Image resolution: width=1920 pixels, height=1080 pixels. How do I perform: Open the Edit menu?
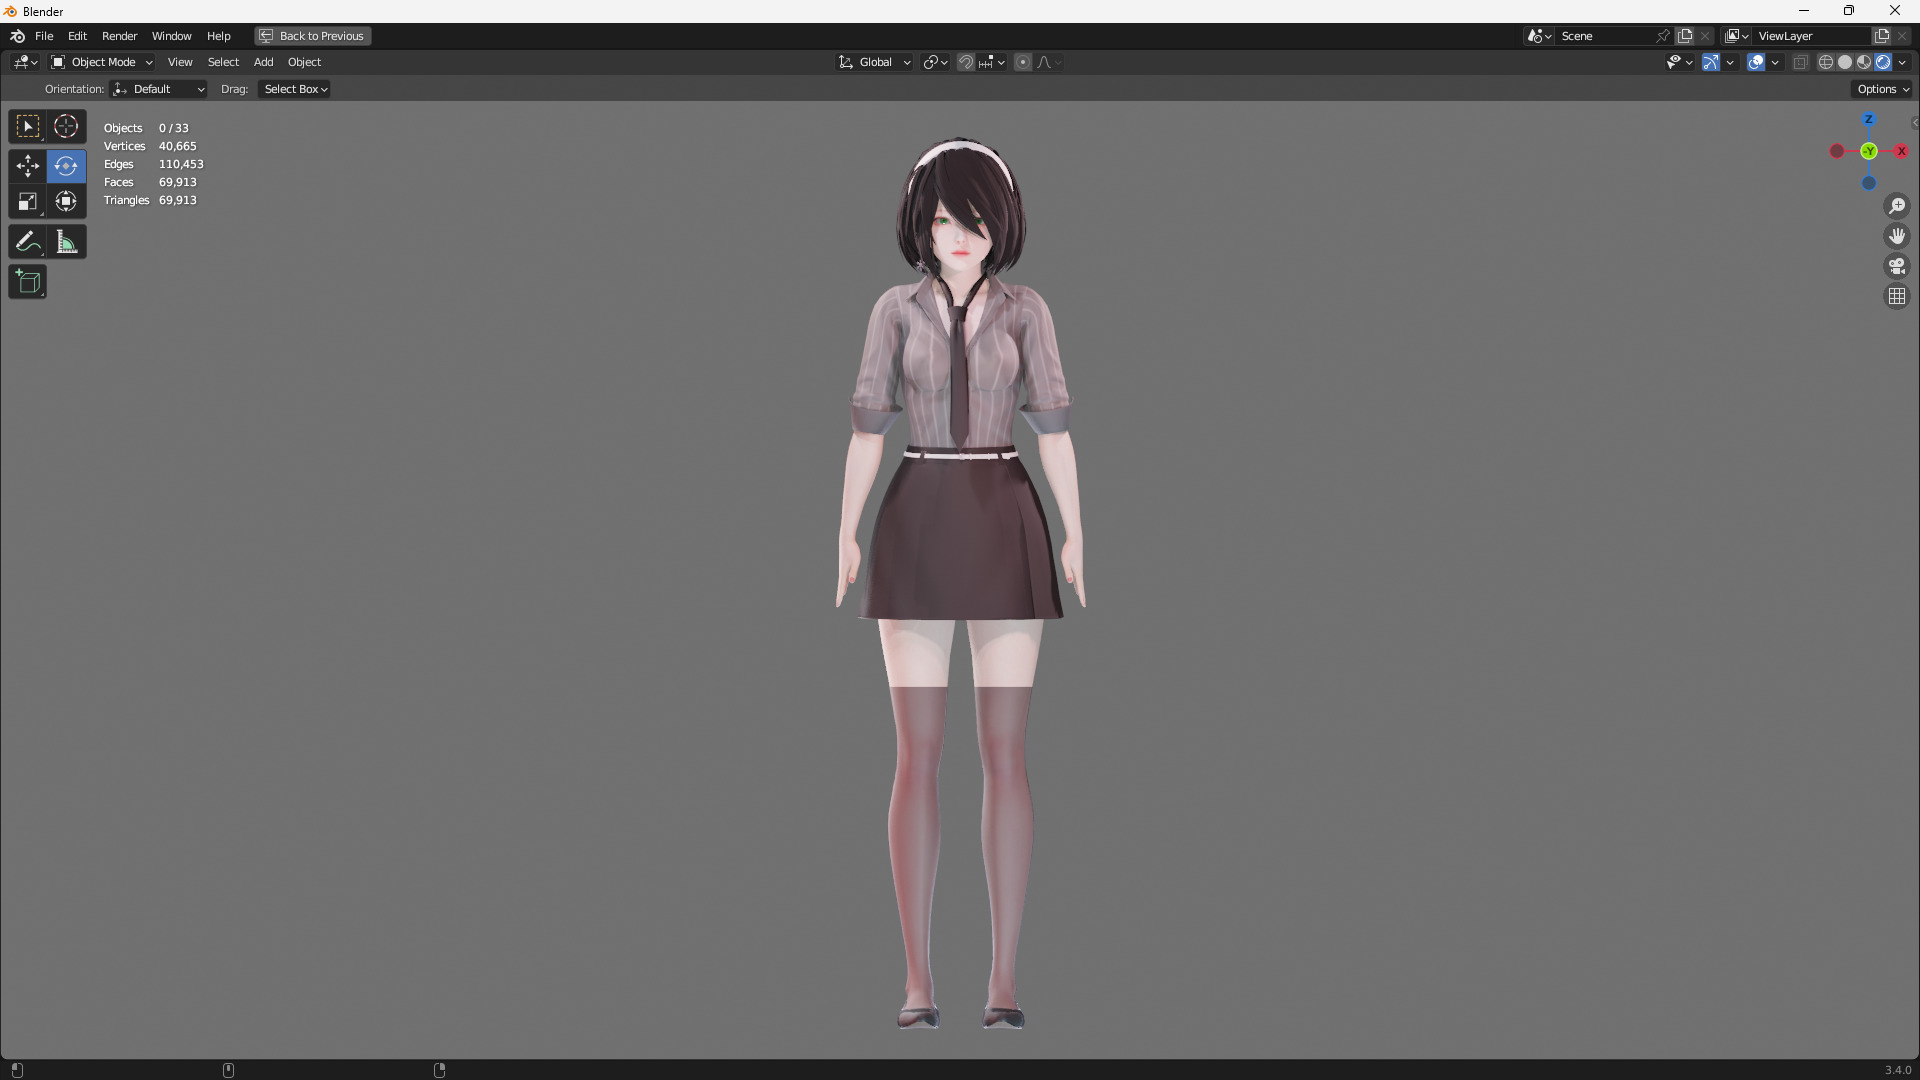[77, 36]
